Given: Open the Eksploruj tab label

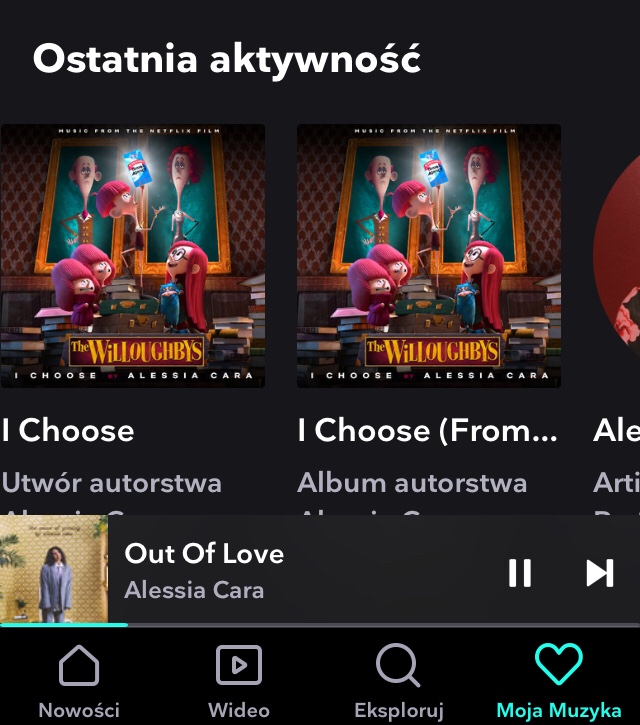Looking at the screenshot, I should pyautogui.click(x=399, y=711).
